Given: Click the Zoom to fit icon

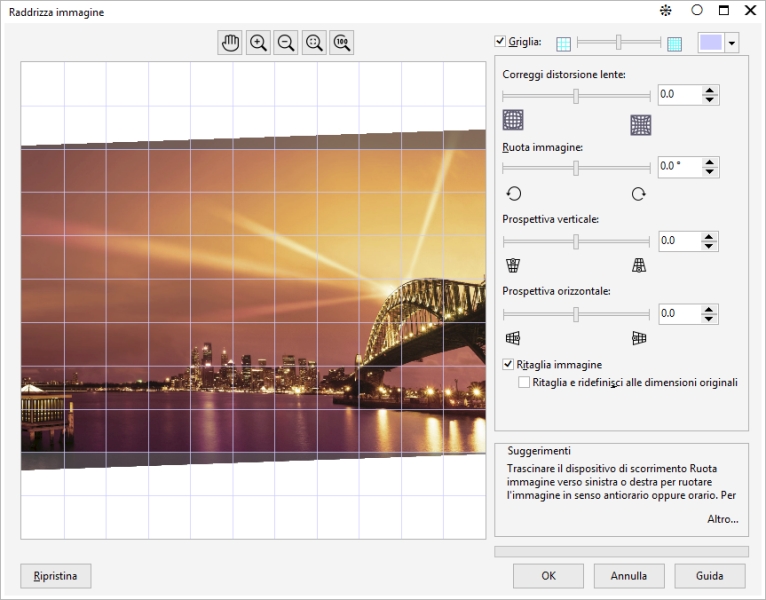Looking at the screenshot, I should pos(314,42).
